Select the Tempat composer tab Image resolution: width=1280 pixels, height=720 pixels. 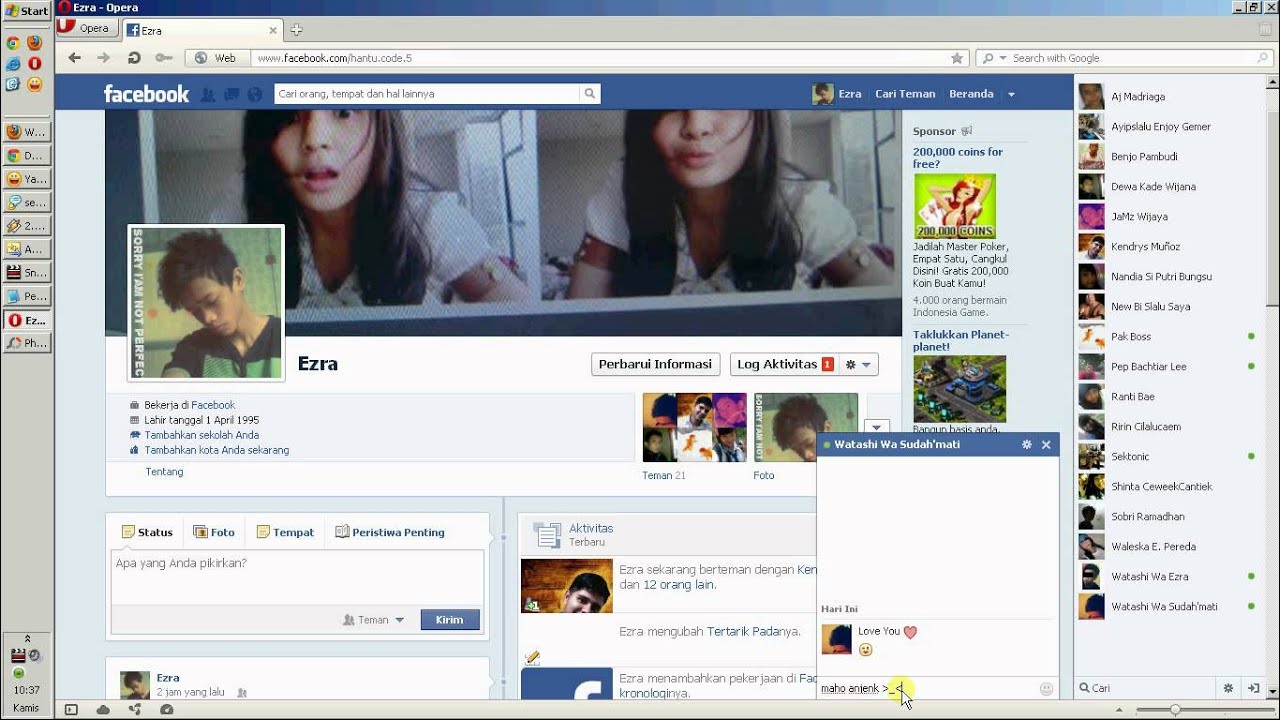tap(285, 532)
